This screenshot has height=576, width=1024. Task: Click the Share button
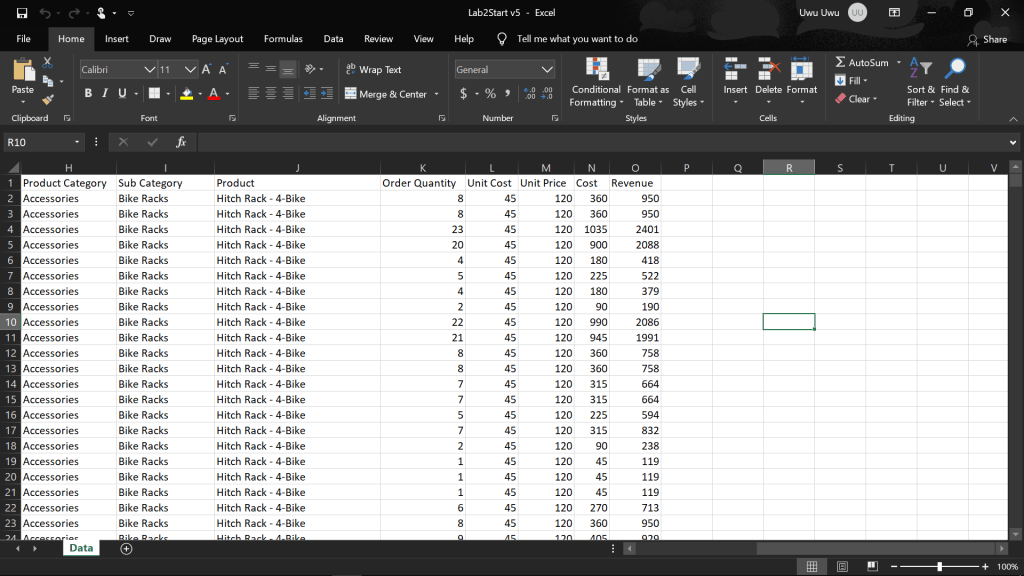click(987, 39)
